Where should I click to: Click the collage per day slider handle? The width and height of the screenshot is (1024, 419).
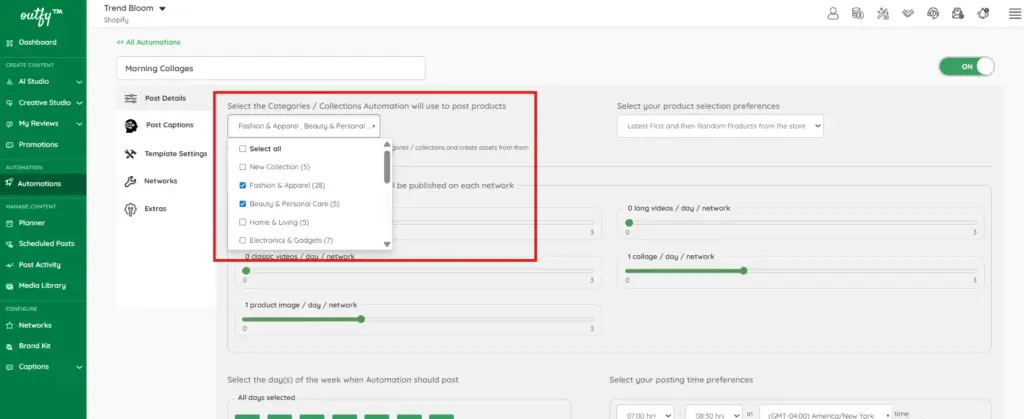[743, 271]
